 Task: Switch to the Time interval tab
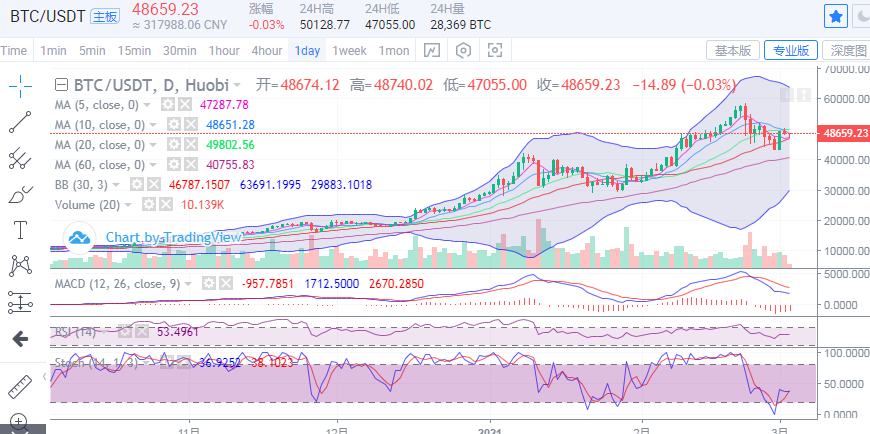tap(14, 51)
